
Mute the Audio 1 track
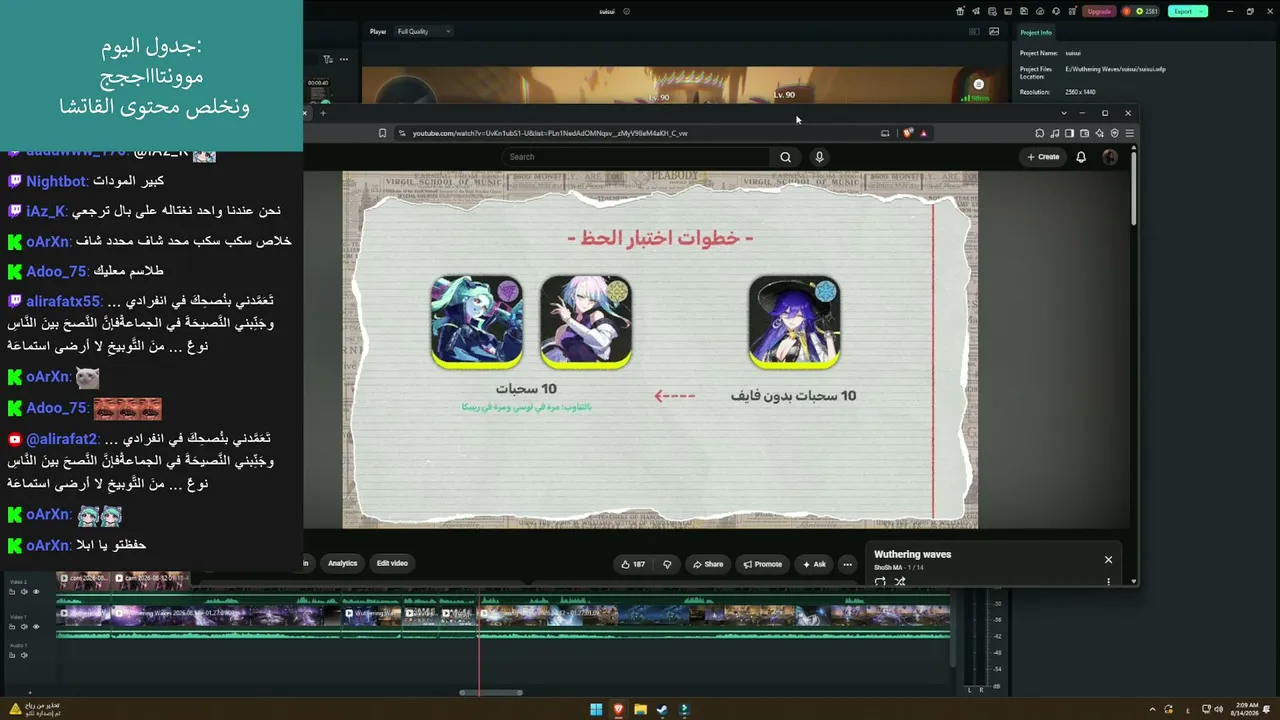(24, 656)
